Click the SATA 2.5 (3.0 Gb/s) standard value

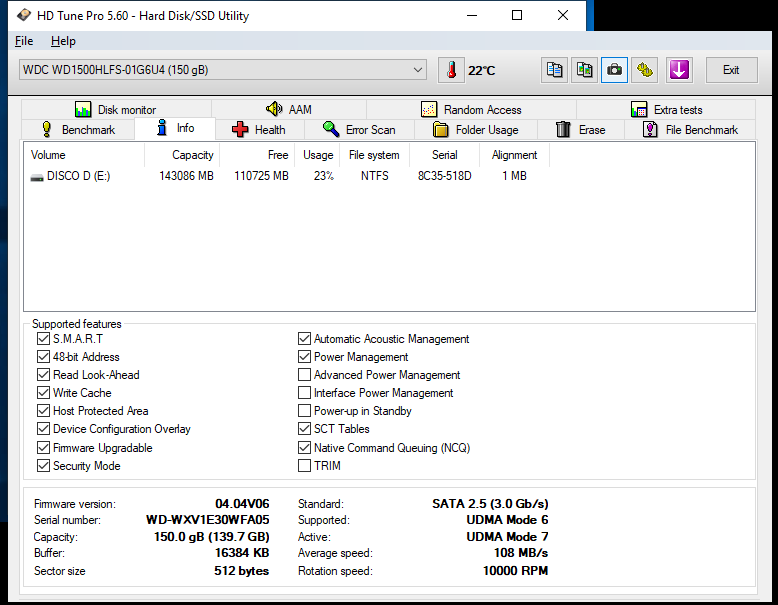click(490, 504)
